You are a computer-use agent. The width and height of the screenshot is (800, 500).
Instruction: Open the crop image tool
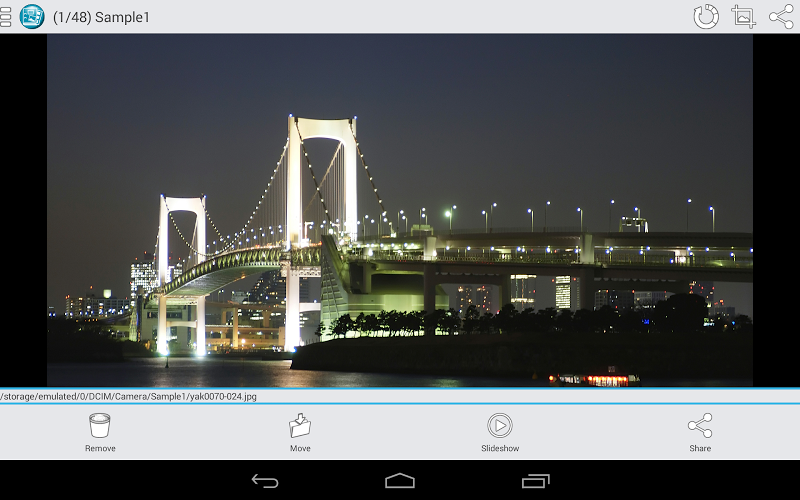743,16
